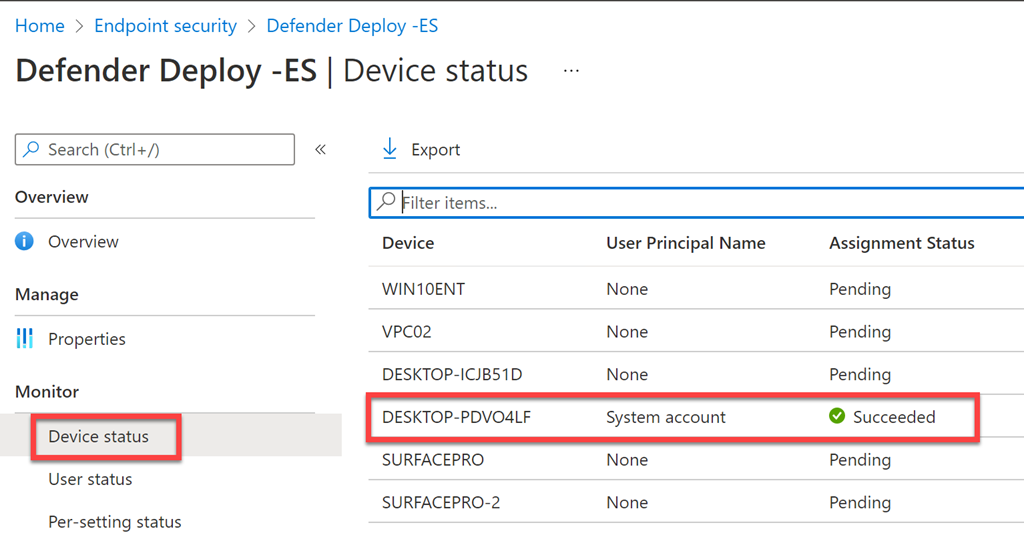This screenshot has height=551, width=1024.
Task: Sort by Assignment Status column header
Action: (901, 243)
